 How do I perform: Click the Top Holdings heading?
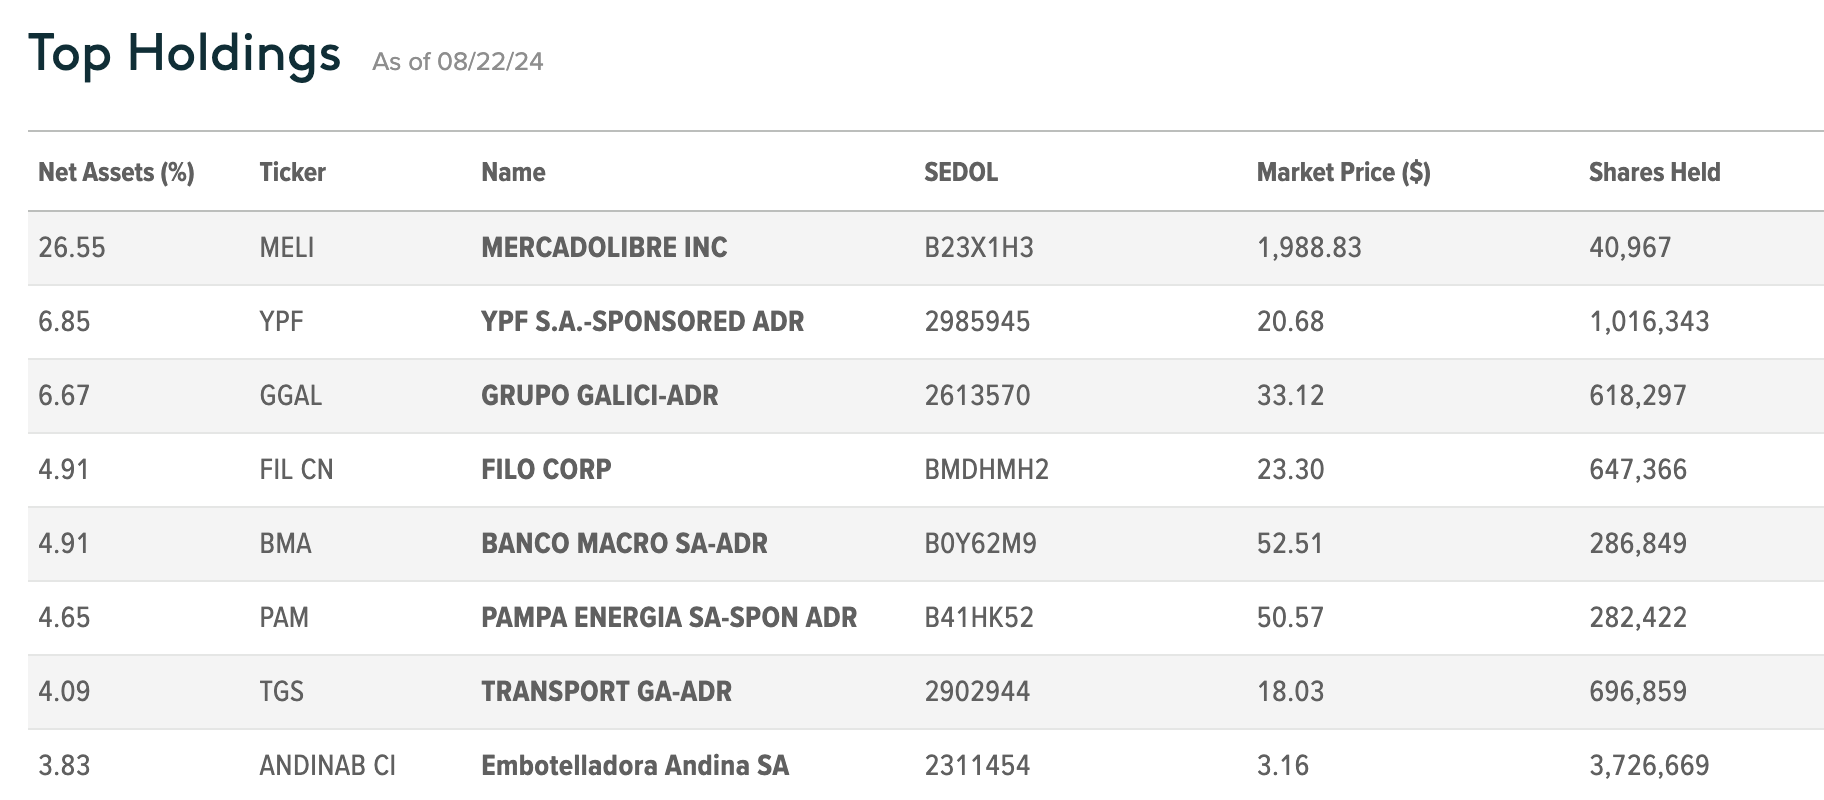tap(185, 53)
